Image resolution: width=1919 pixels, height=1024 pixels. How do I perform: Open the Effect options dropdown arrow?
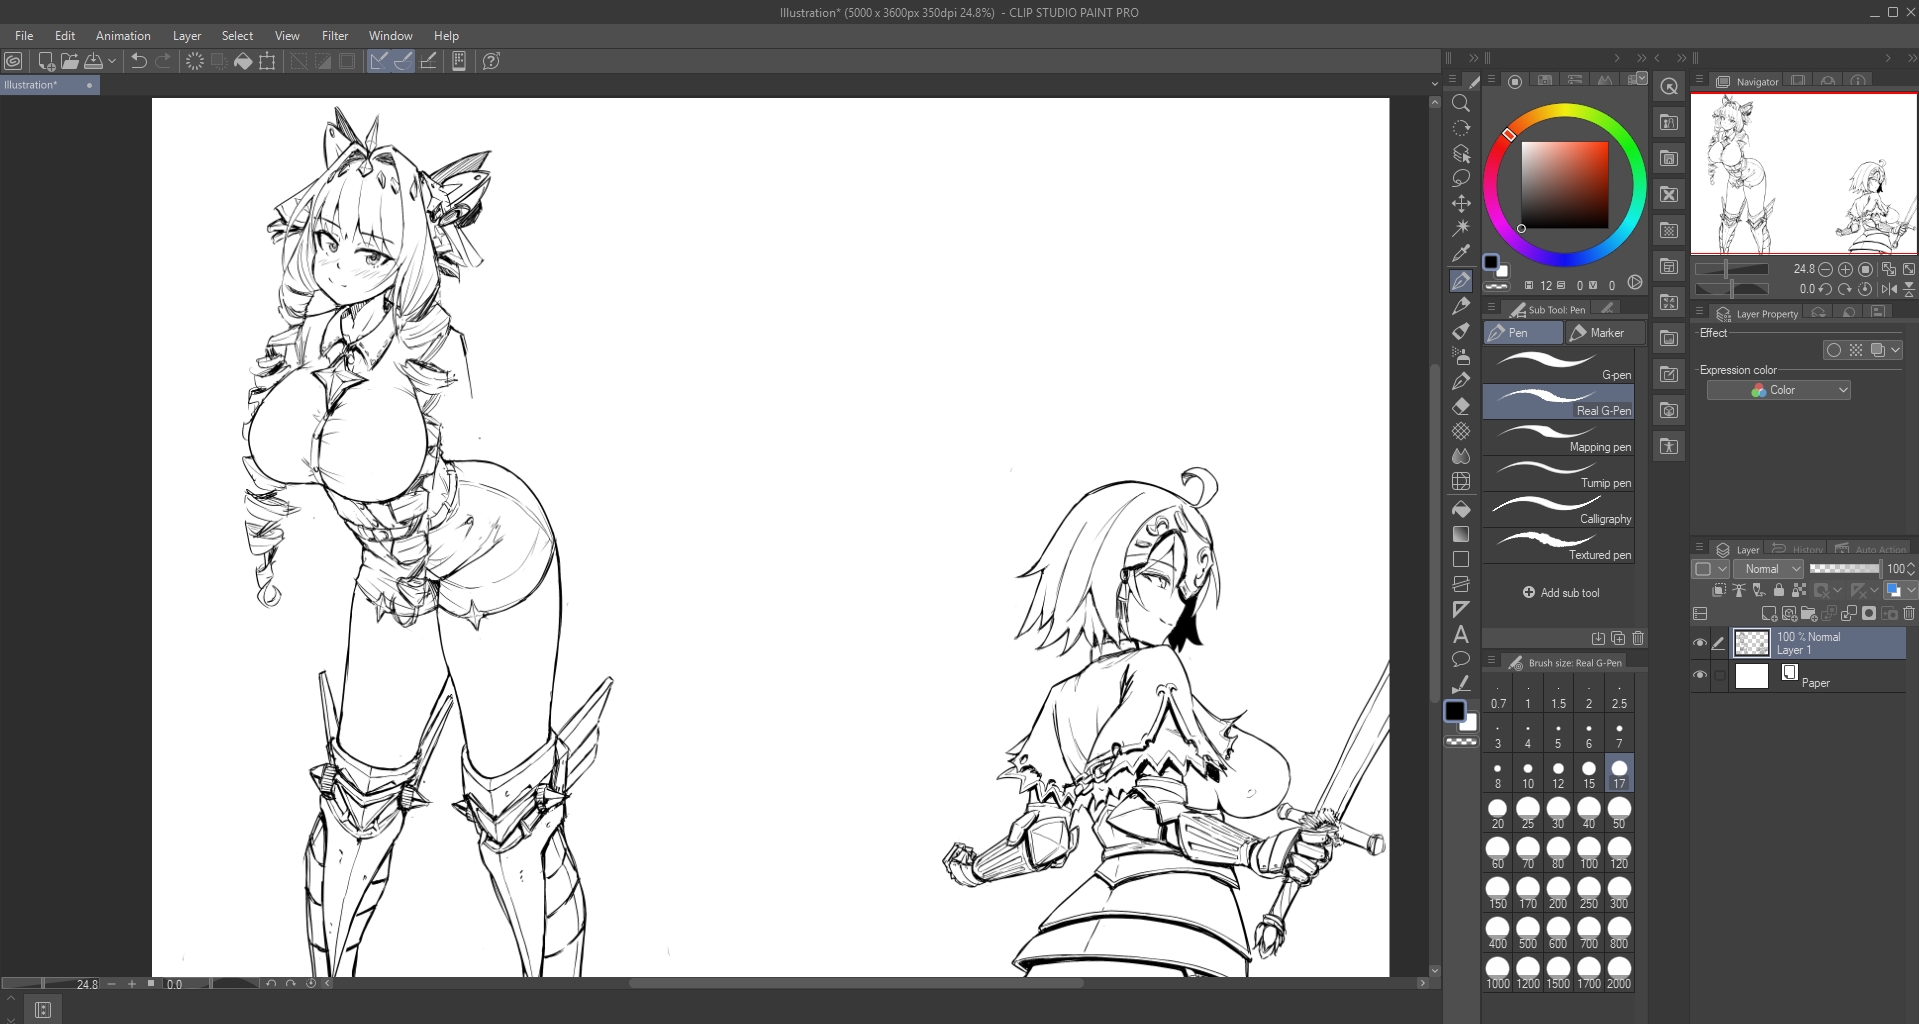(1896, 350)
